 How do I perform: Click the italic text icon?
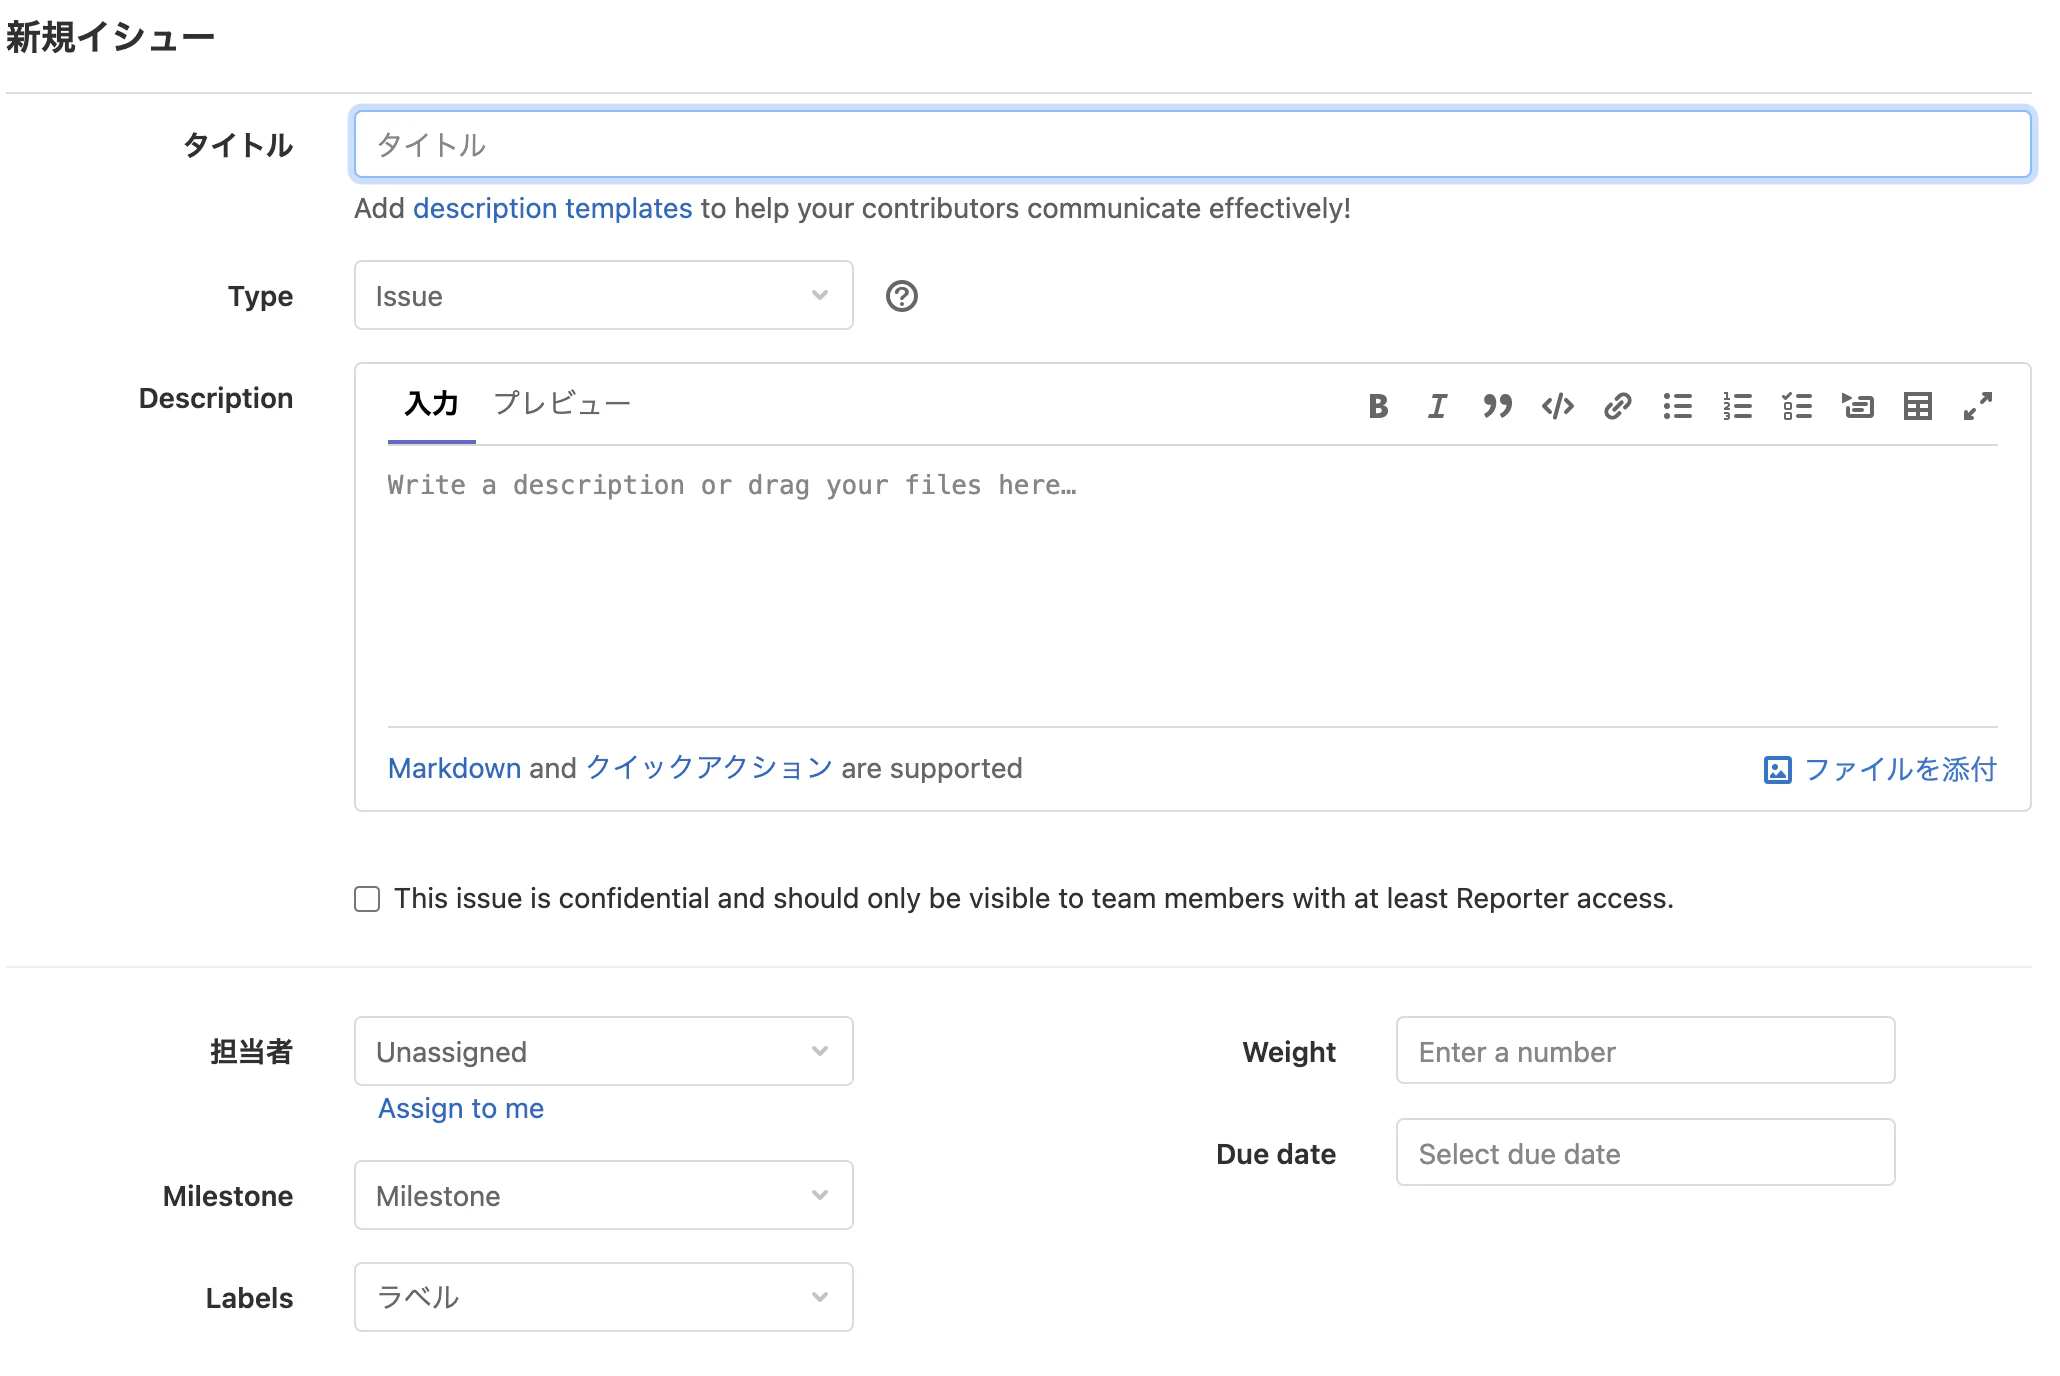click(1437, 406)
